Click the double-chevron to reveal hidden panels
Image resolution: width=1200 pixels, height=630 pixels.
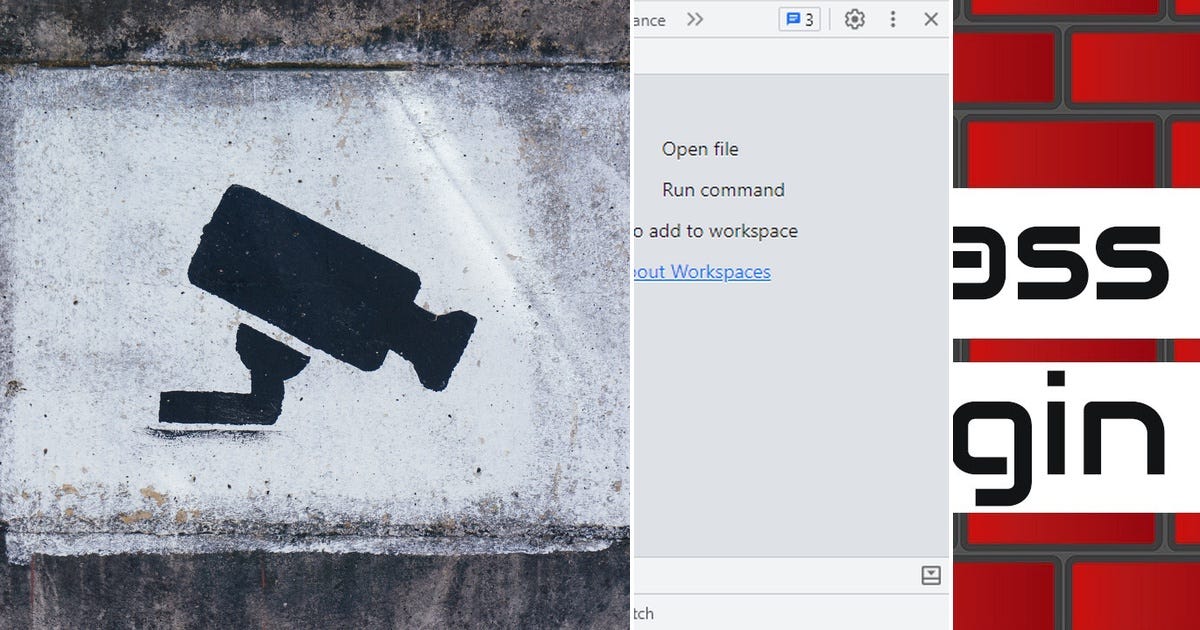[x=695, y=19]
